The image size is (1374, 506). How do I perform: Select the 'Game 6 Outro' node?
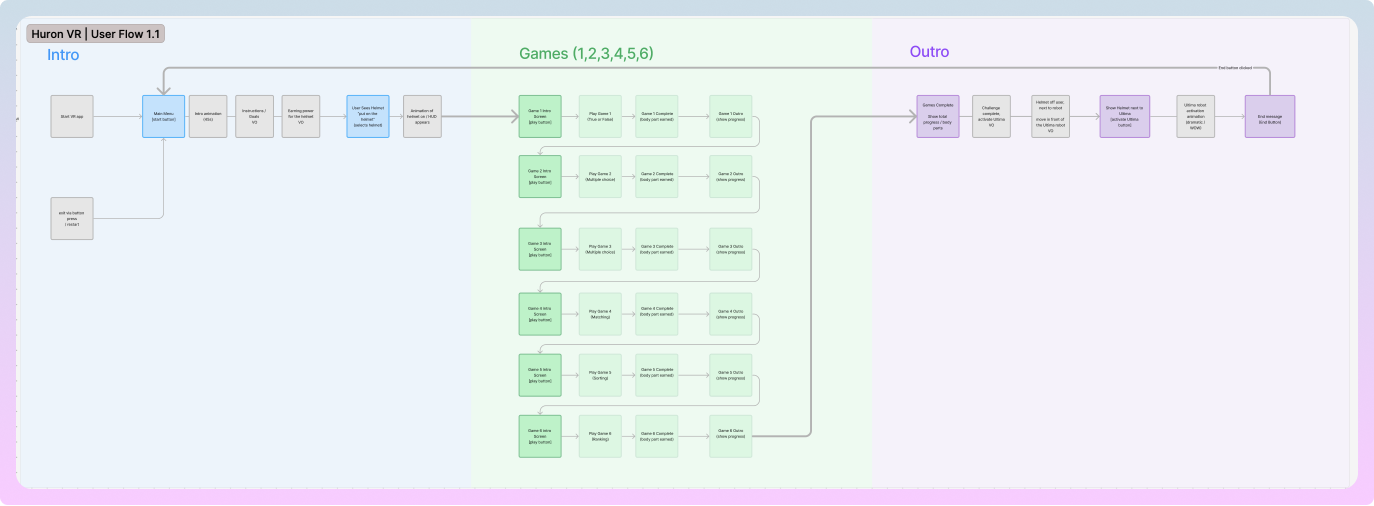coord(730,436)
